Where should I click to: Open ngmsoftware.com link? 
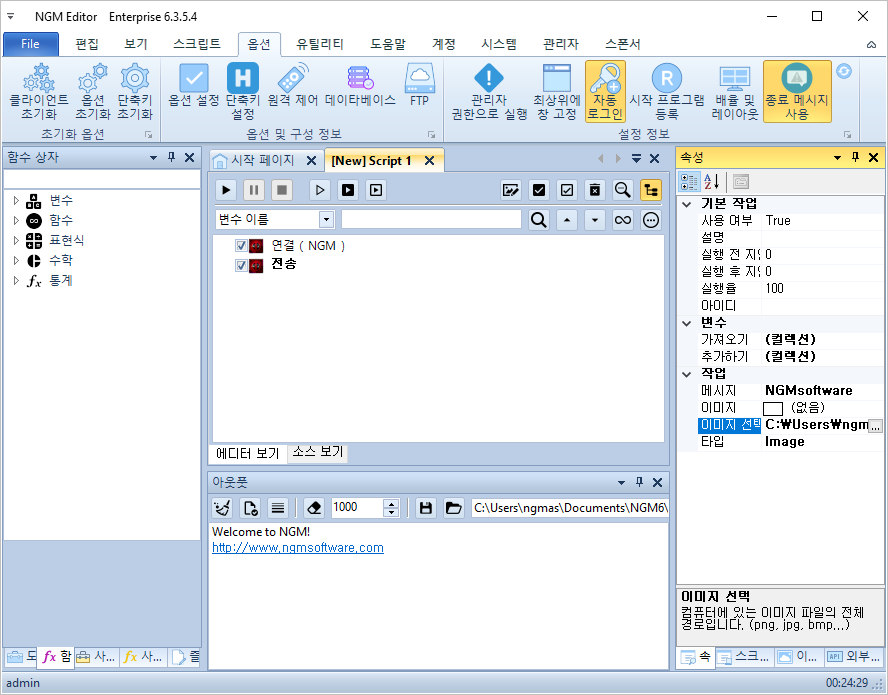298,548
